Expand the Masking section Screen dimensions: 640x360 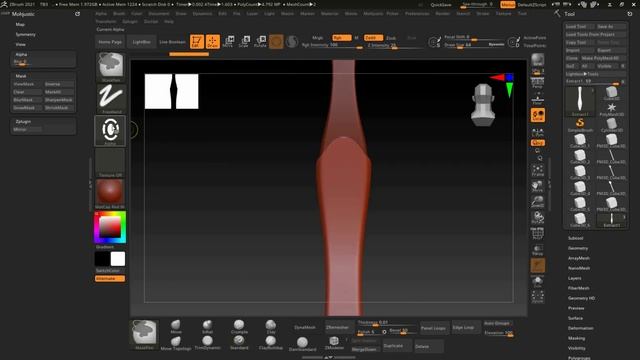576,338
